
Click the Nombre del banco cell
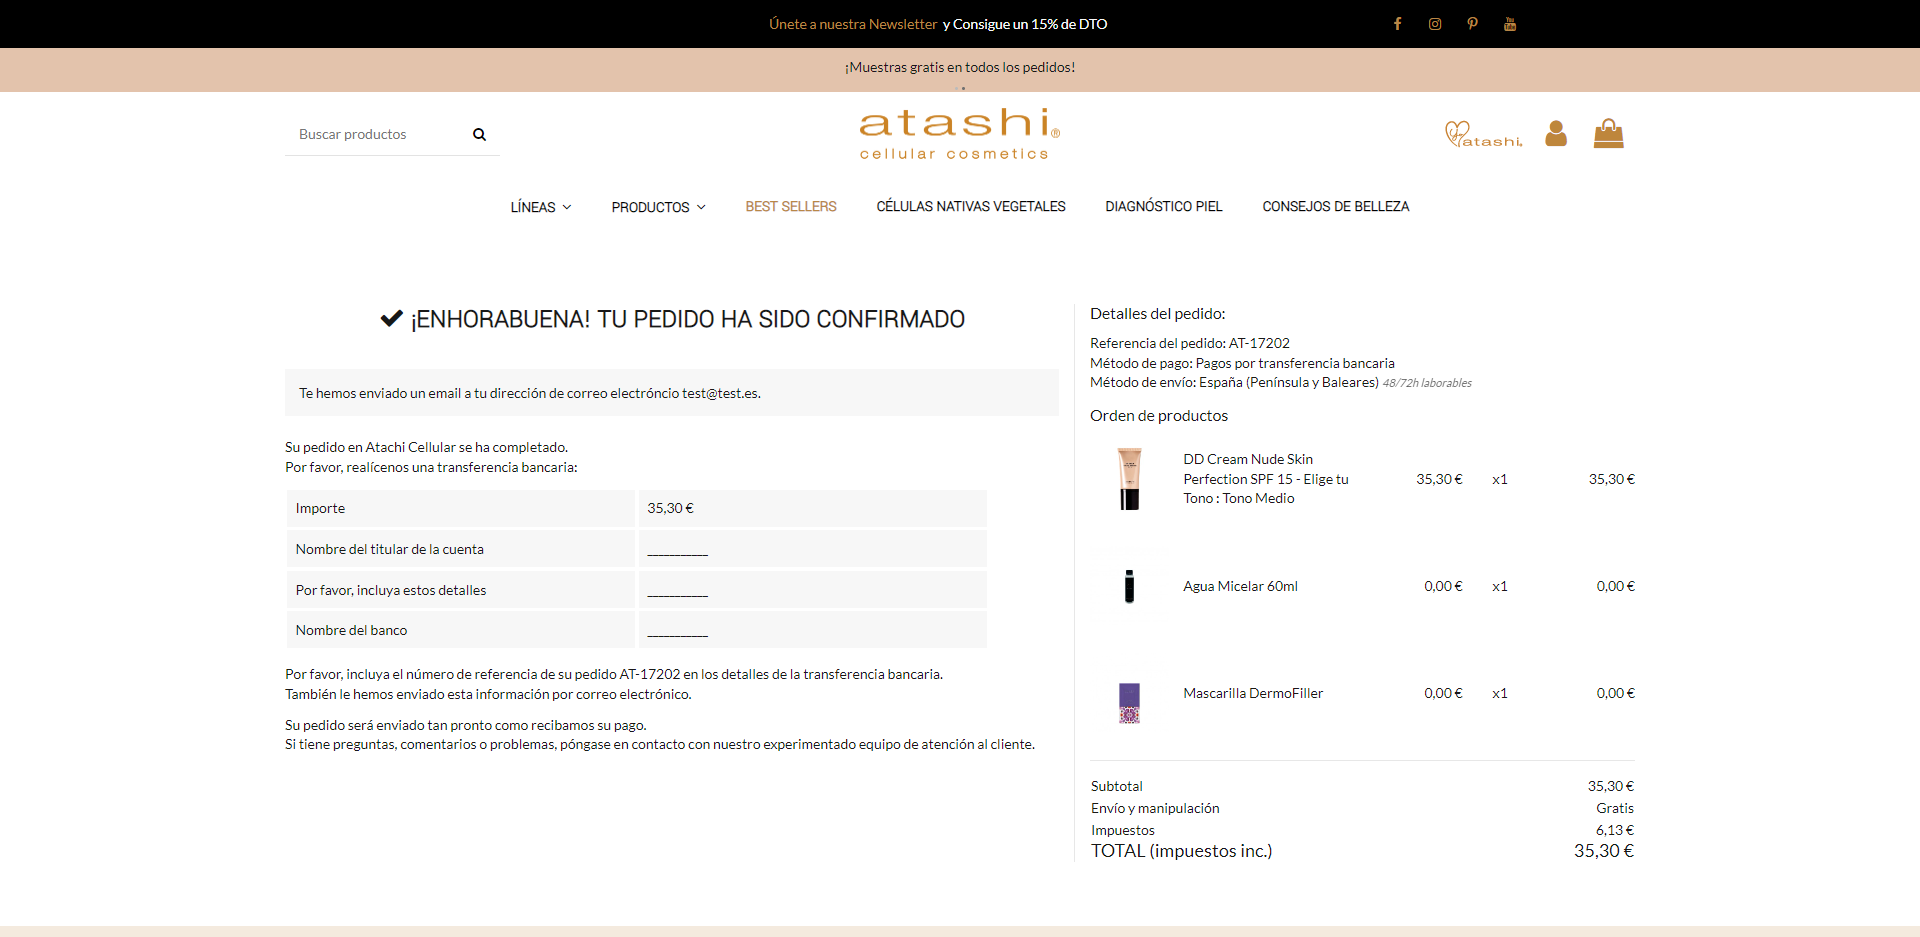pos(460,630)
